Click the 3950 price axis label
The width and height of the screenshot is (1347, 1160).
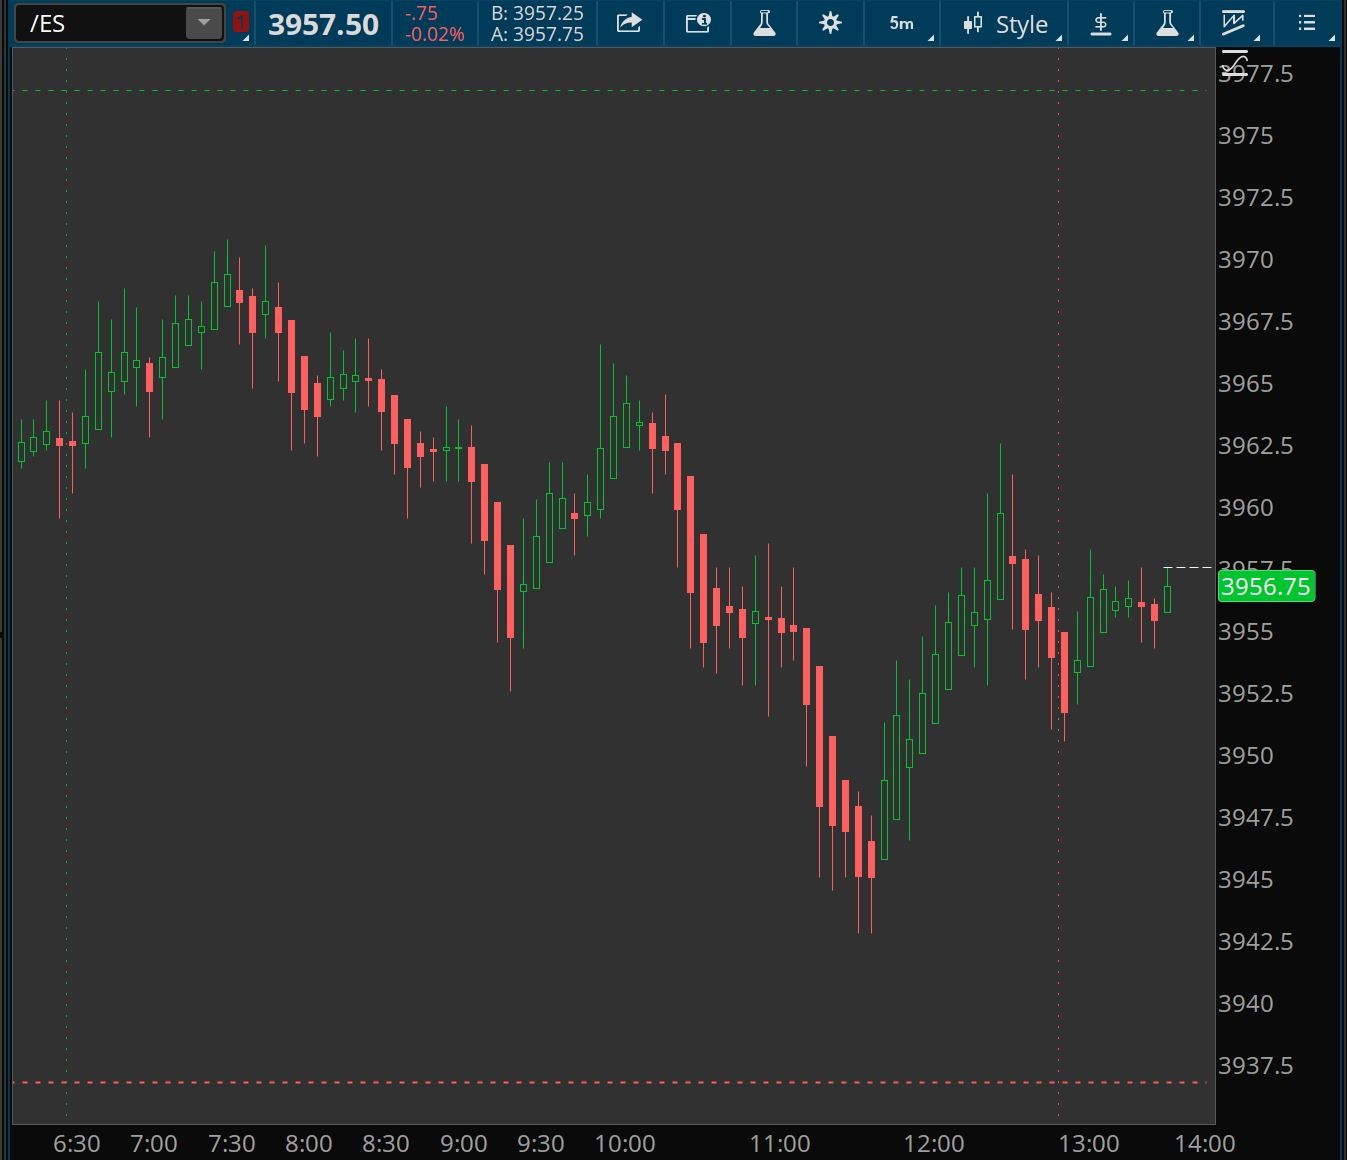coord(1245,756)
